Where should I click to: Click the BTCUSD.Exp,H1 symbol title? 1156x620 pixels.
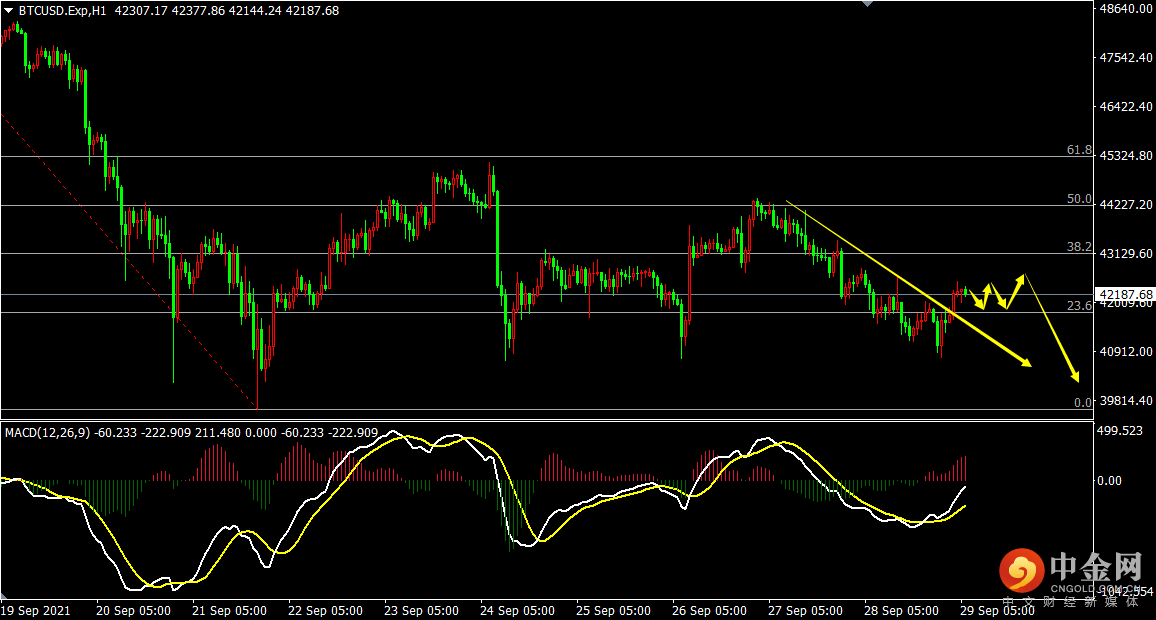[62, 10]
